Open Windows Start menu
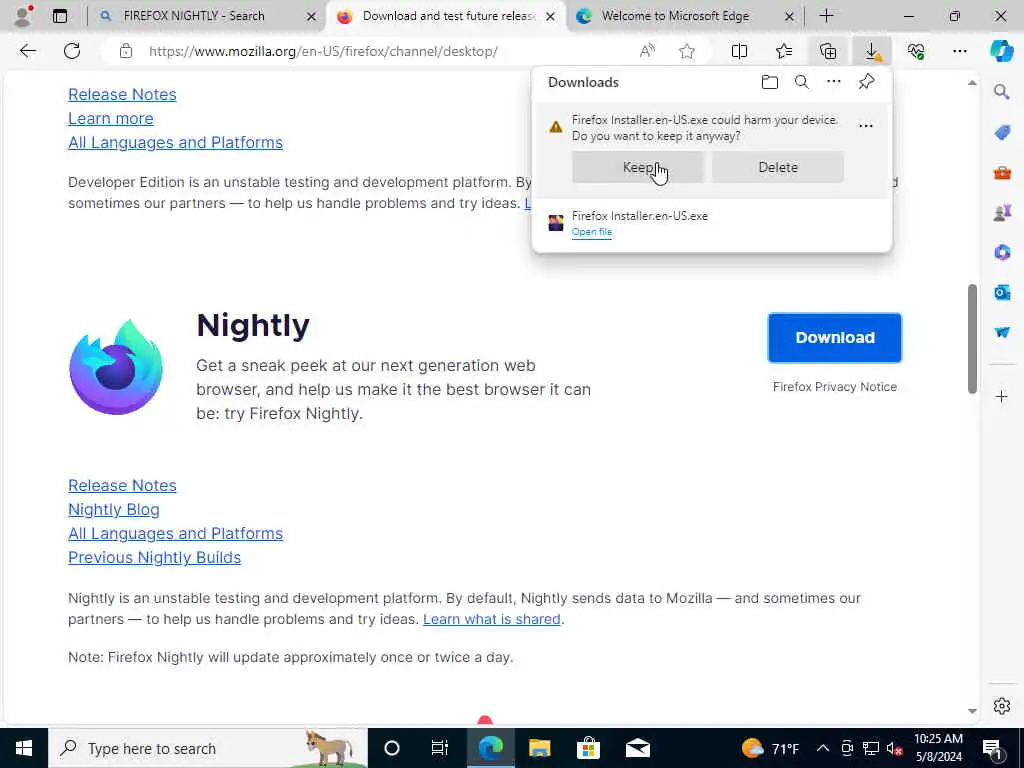The height and width of the screenshot is (768, 1024). pyautogui.click(x=24, y=748)
